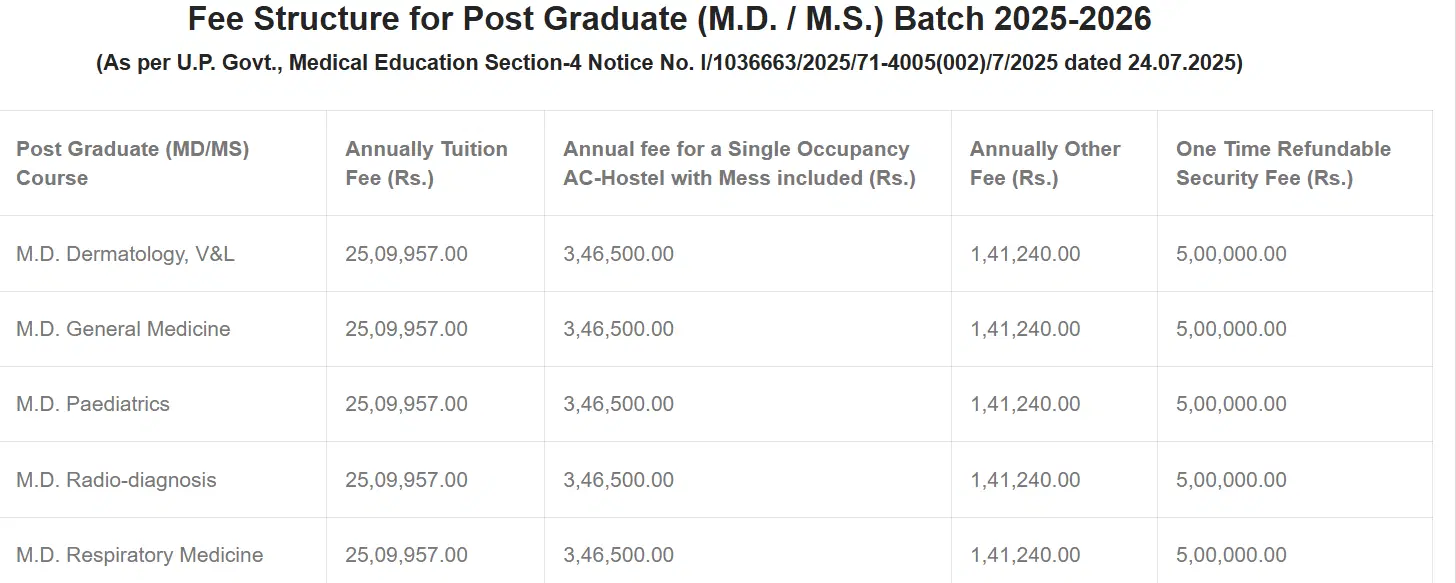The width and height of the screenshot is (1456, 583).
Task: Select the Annually Tuition Fee column header
Action: pos(426,163)
